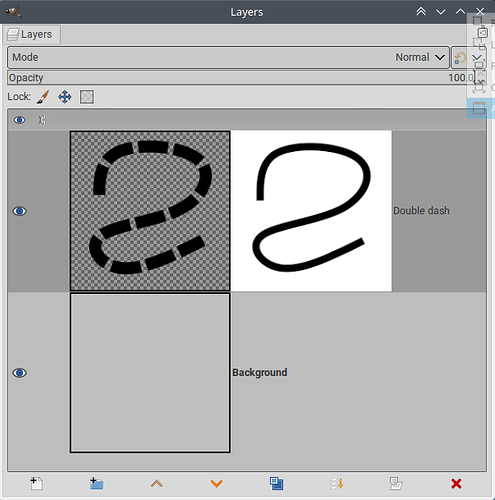Merge down the layer
The width and height of the screenshot is (495, 500).
click(x=336, y=483)
